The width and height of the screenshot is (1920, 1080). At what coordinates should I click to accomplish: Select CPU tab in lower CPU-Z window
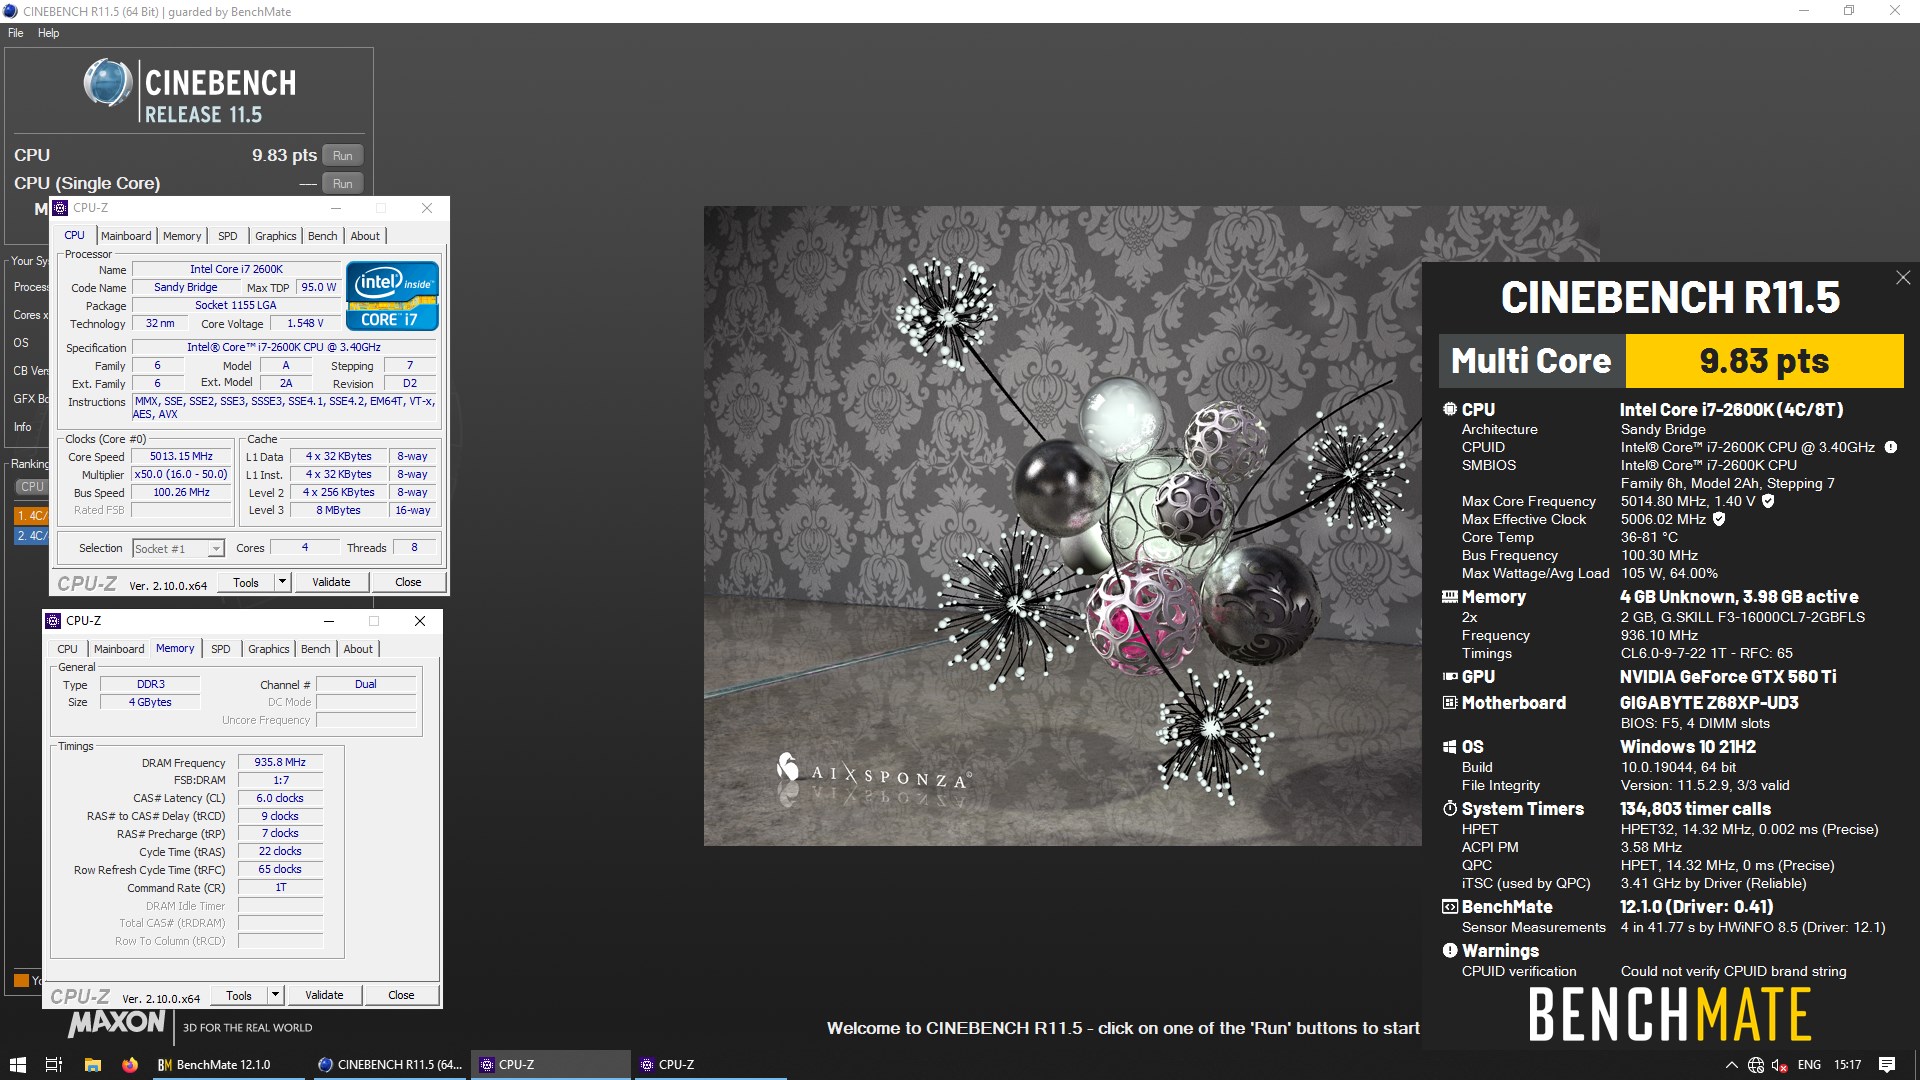(67, 649)
